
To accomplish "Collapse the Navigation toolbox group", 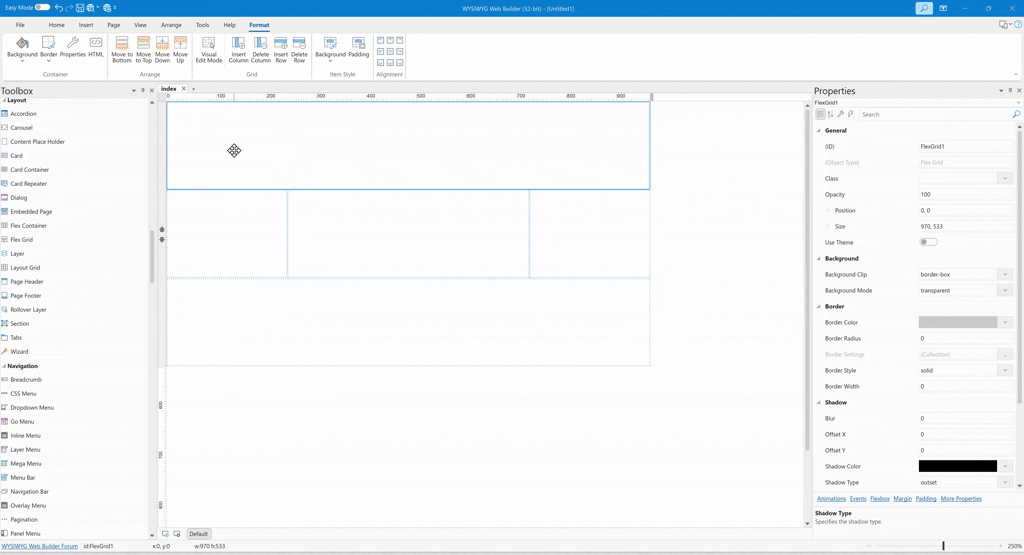I will tap(4, 366).
